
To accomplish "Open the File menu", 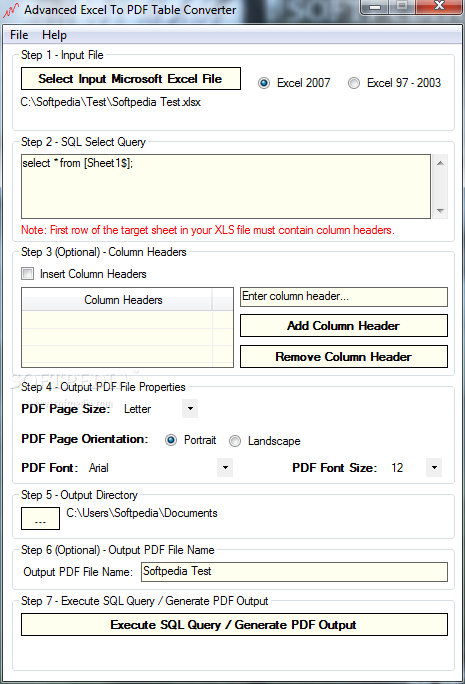I will pyautogui.click(x=19, y=35).
